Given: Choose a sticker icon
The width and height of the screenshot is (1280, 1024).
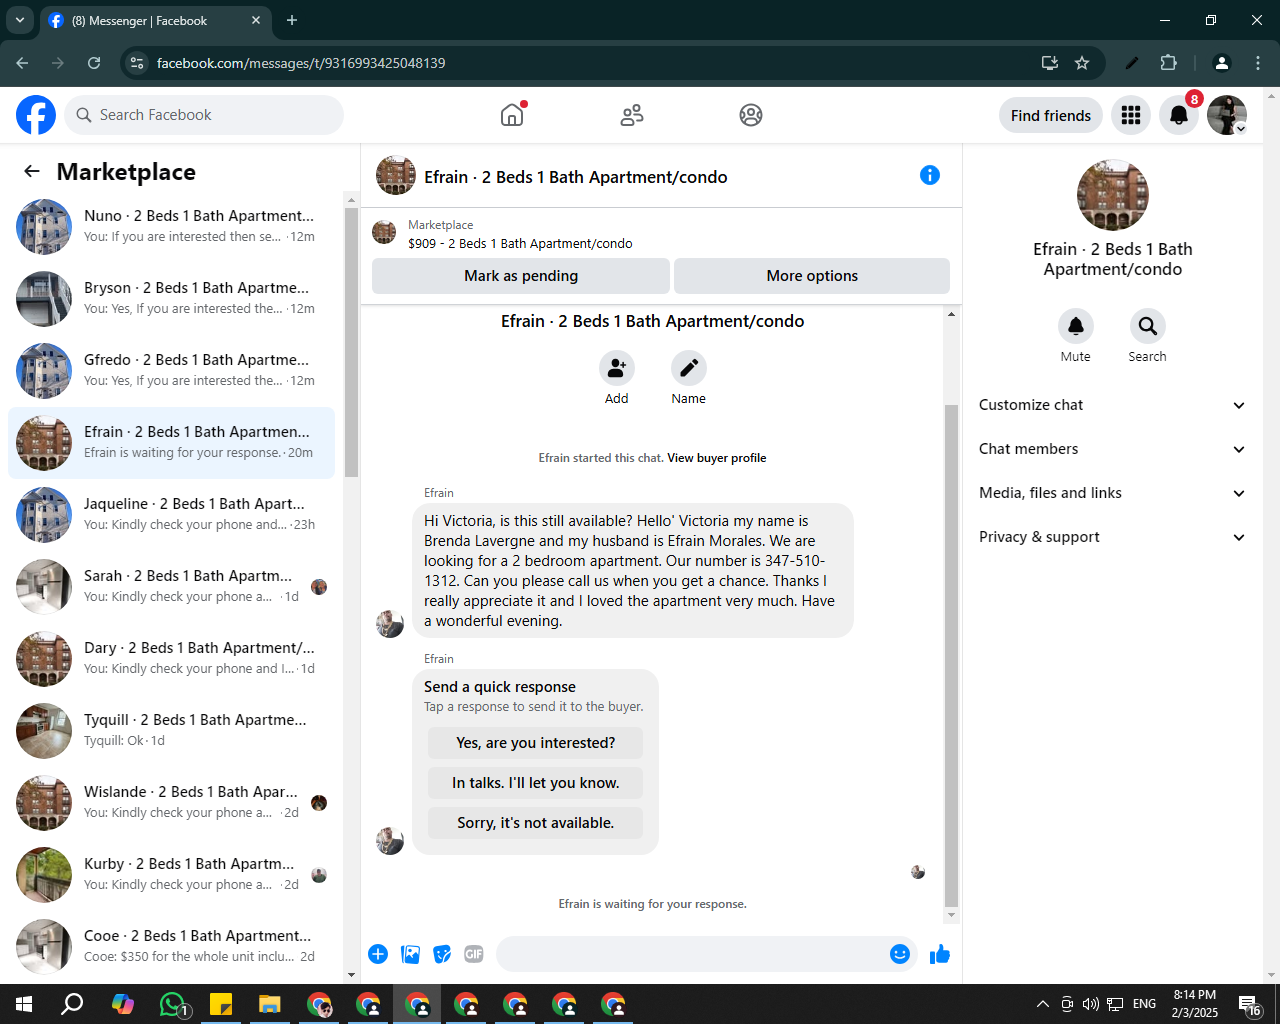Looking at the screenshot, I should [442, 954].
